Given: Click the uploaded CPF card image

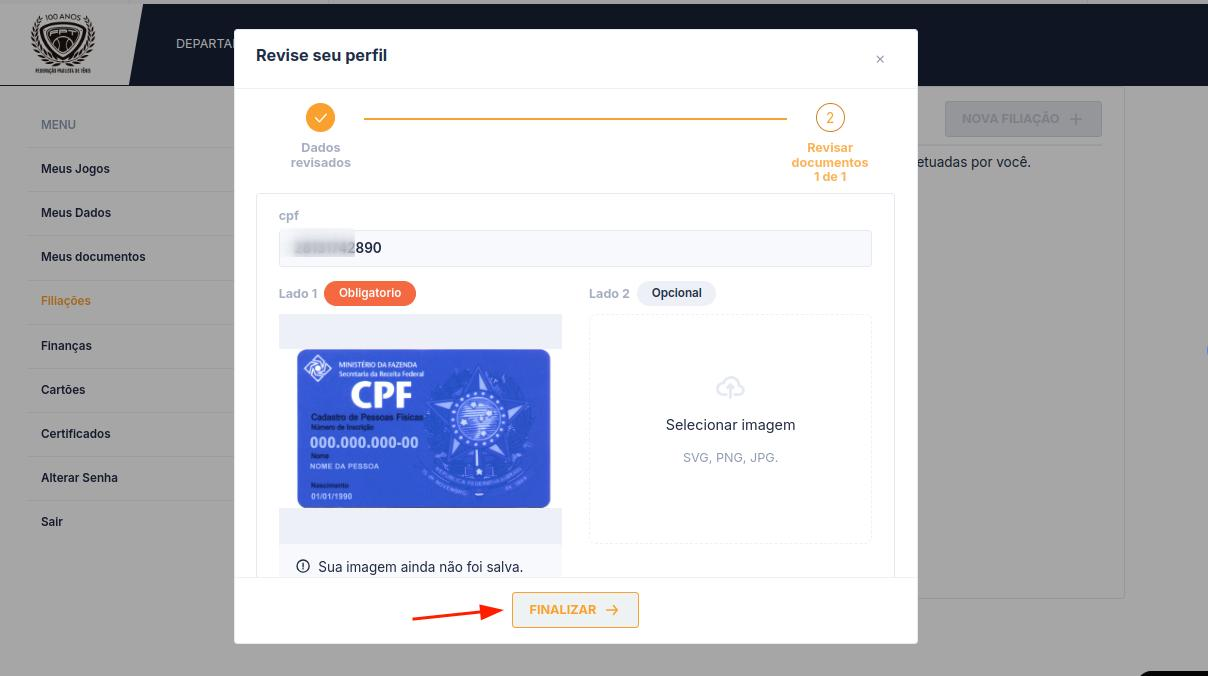Looking at the screenshot, I should tap(423, 428).
